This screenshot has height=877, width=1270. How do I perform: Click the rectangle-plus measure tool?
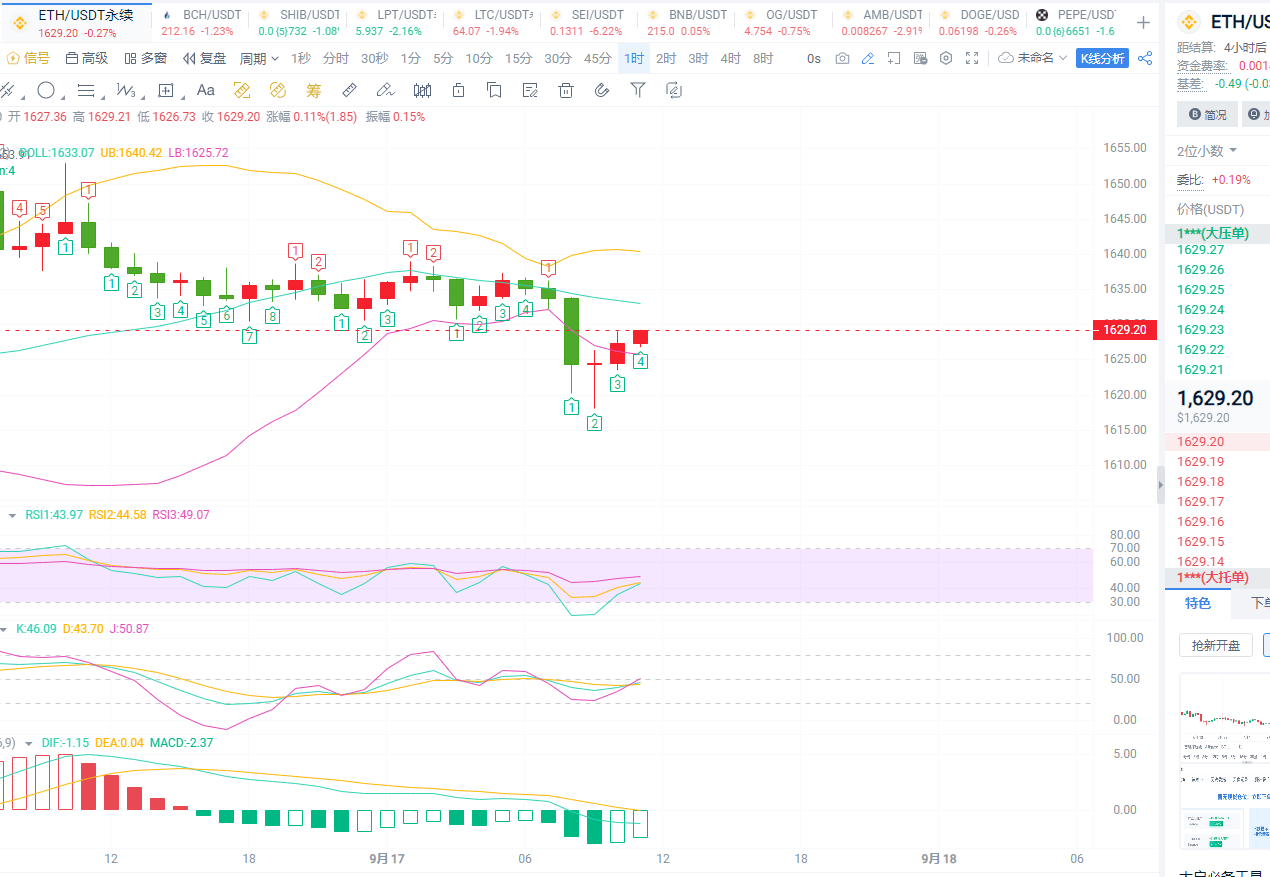click(166, 90)
